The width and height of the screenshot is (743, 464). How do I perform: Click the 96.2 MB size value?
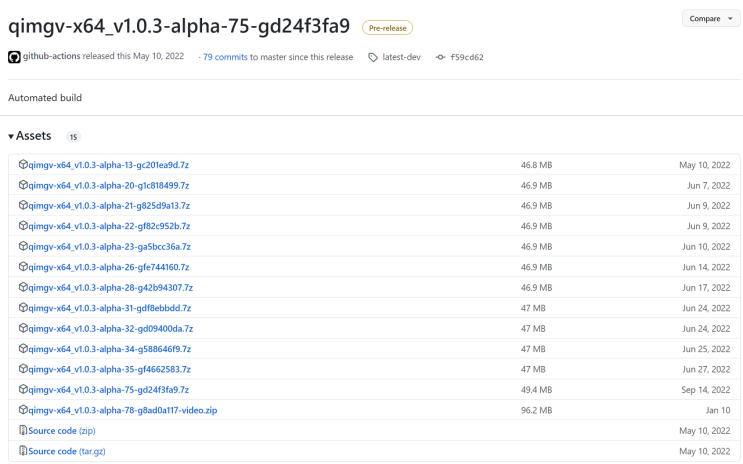coord(536,410)
